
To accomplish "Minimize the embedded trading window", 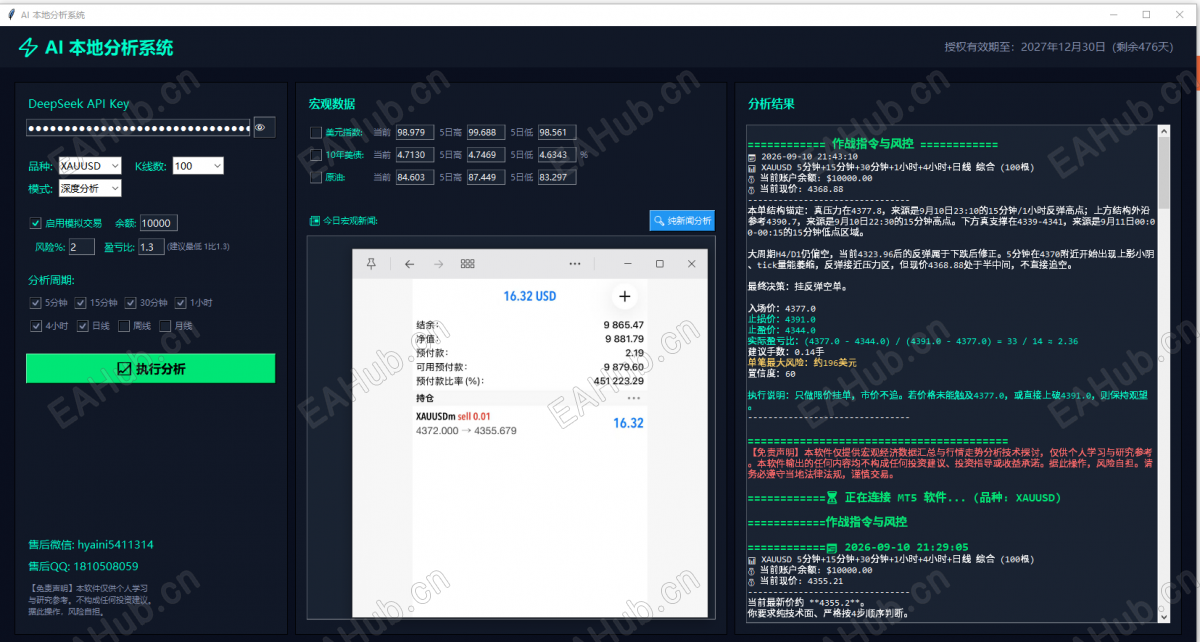I will (629, 264).
